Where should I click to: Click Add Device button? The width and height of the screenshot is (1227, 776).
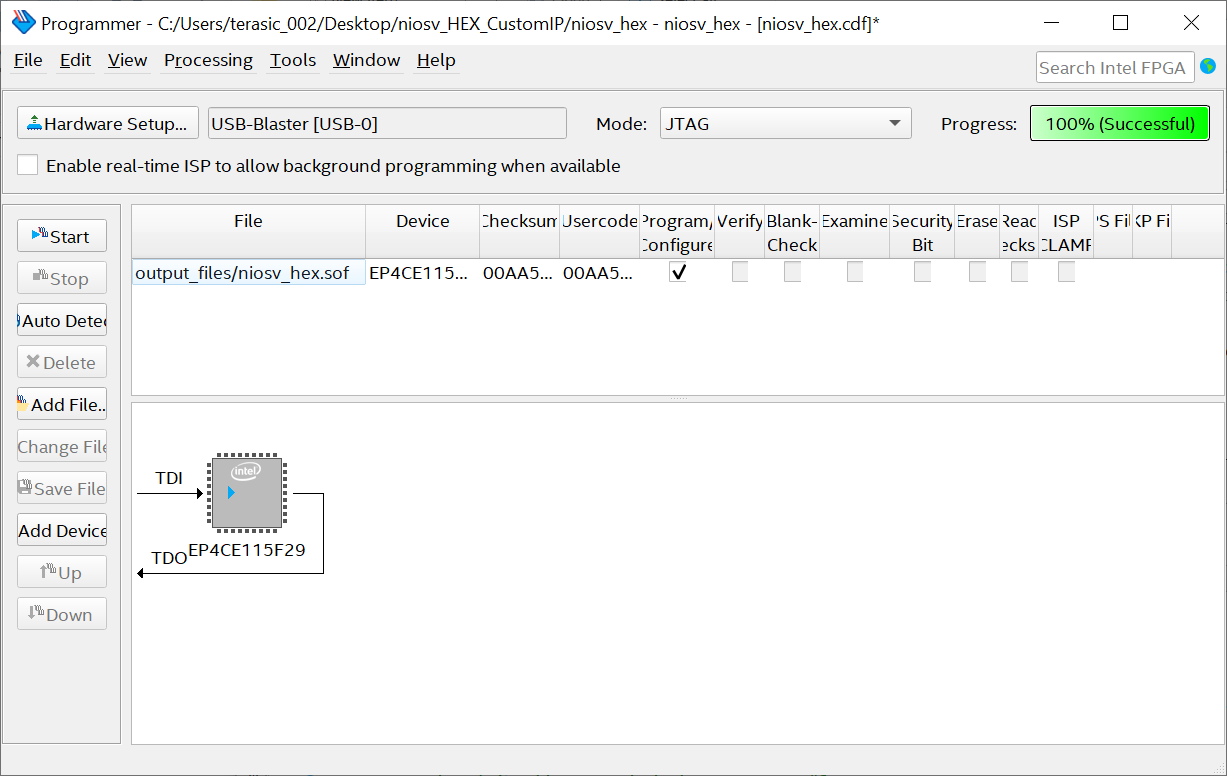62,530
